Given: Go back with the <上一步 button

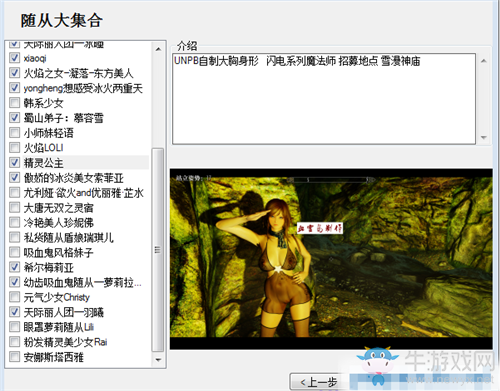Looking at the screenshot, I should (x=318, y=382).
